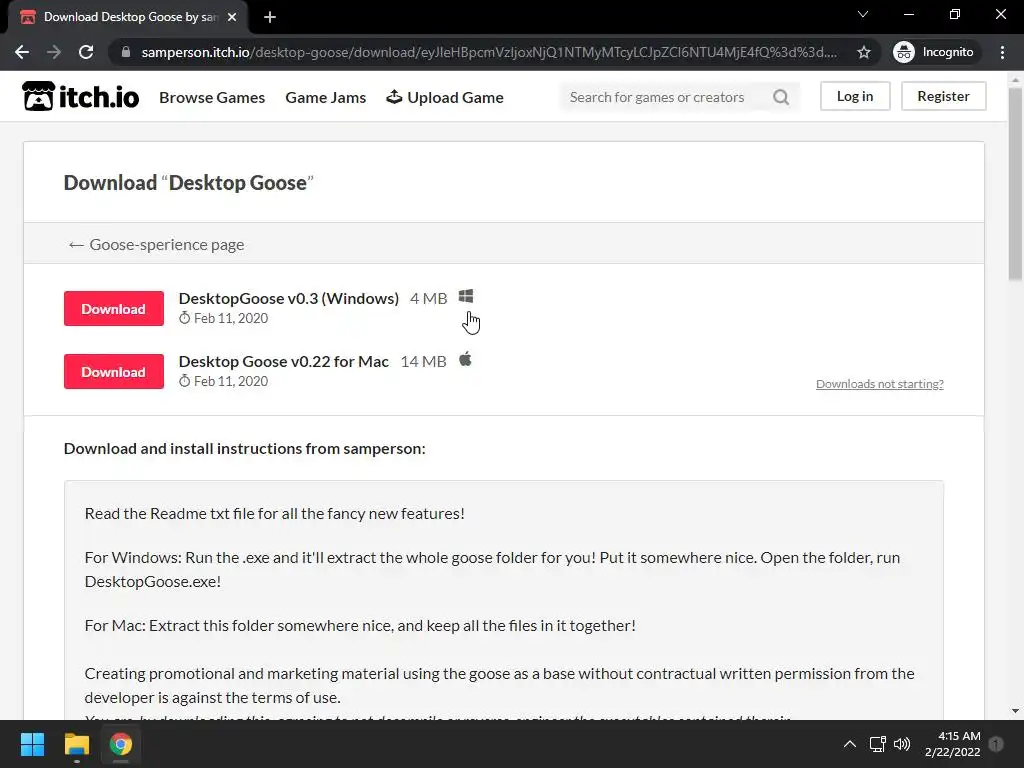The image size is (1024, 768).
Task: Reload the page
Action: click(x=86, y=52)
